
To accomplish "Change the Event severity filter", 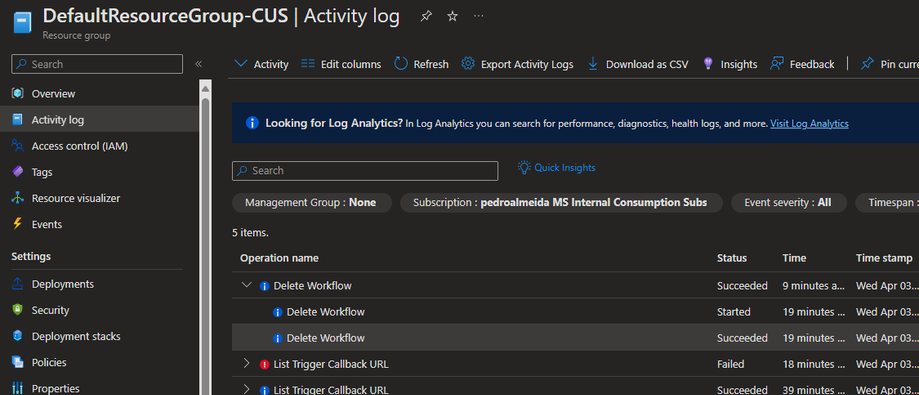I will [788, 203].
